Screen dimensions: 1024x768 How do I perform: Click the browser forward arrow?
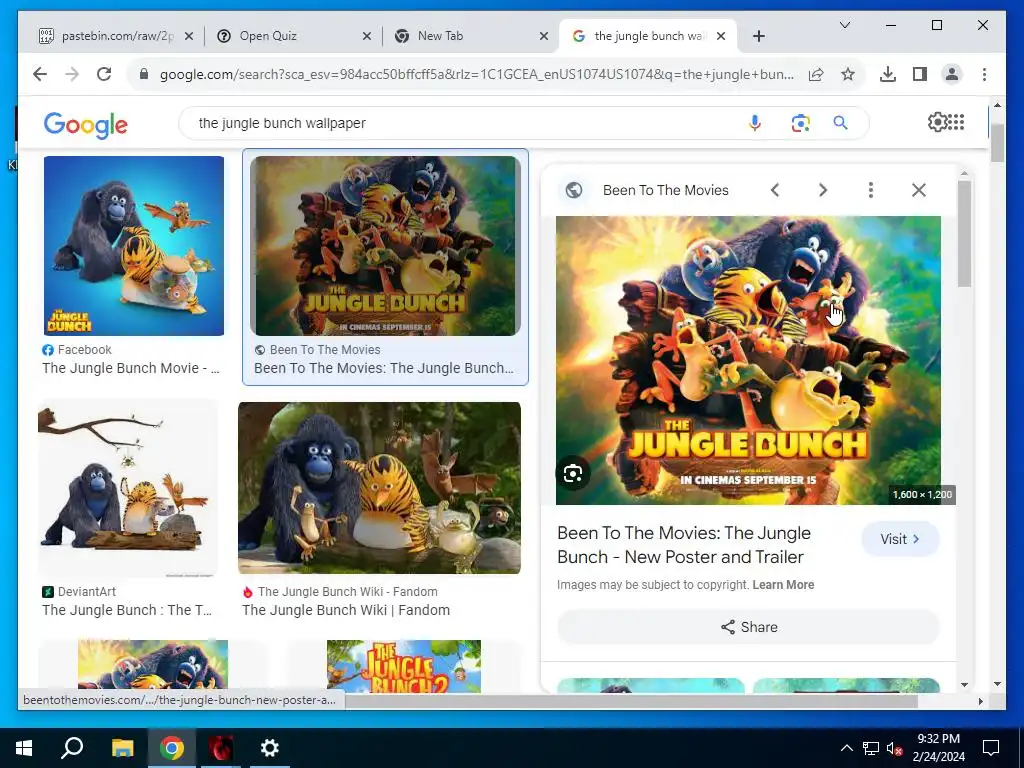tap(72, 74)
